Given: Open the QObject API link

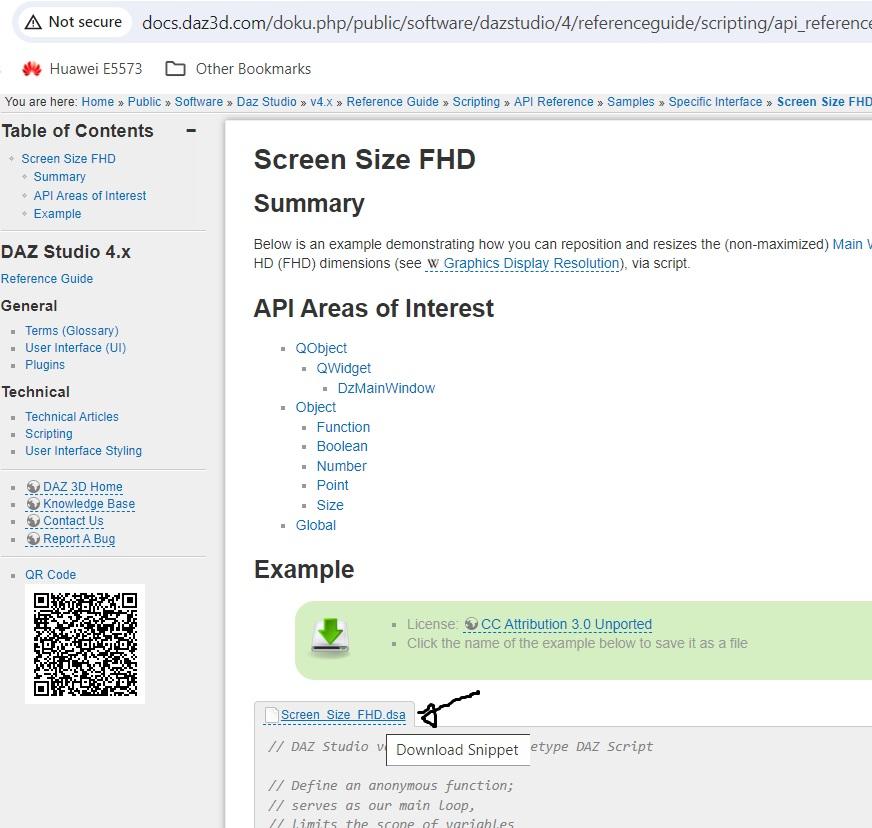Looking at the screenshot, I should 321,349.
